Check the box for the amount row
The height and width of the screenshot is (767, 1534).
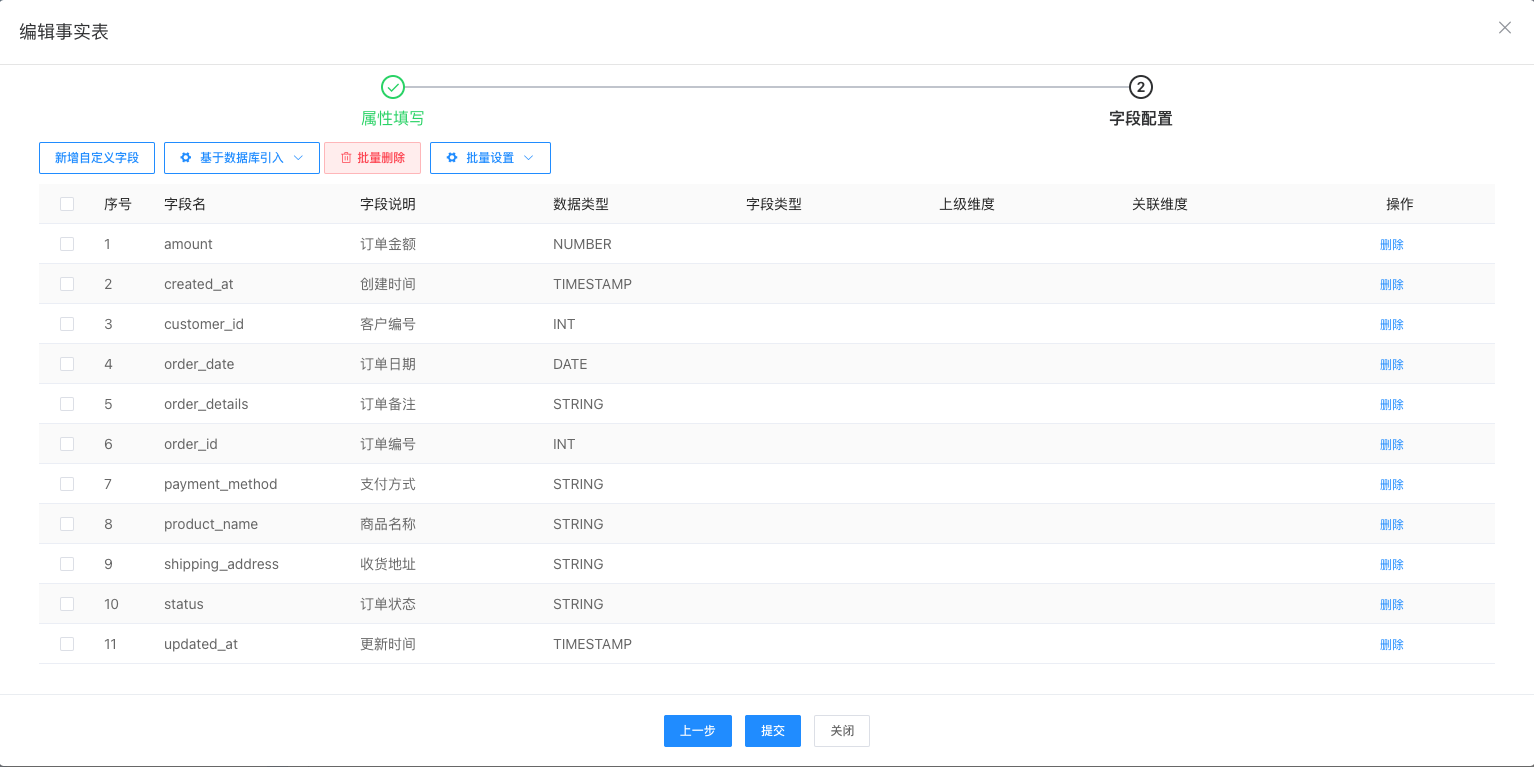pyautogui.click(x=67, y=244)
